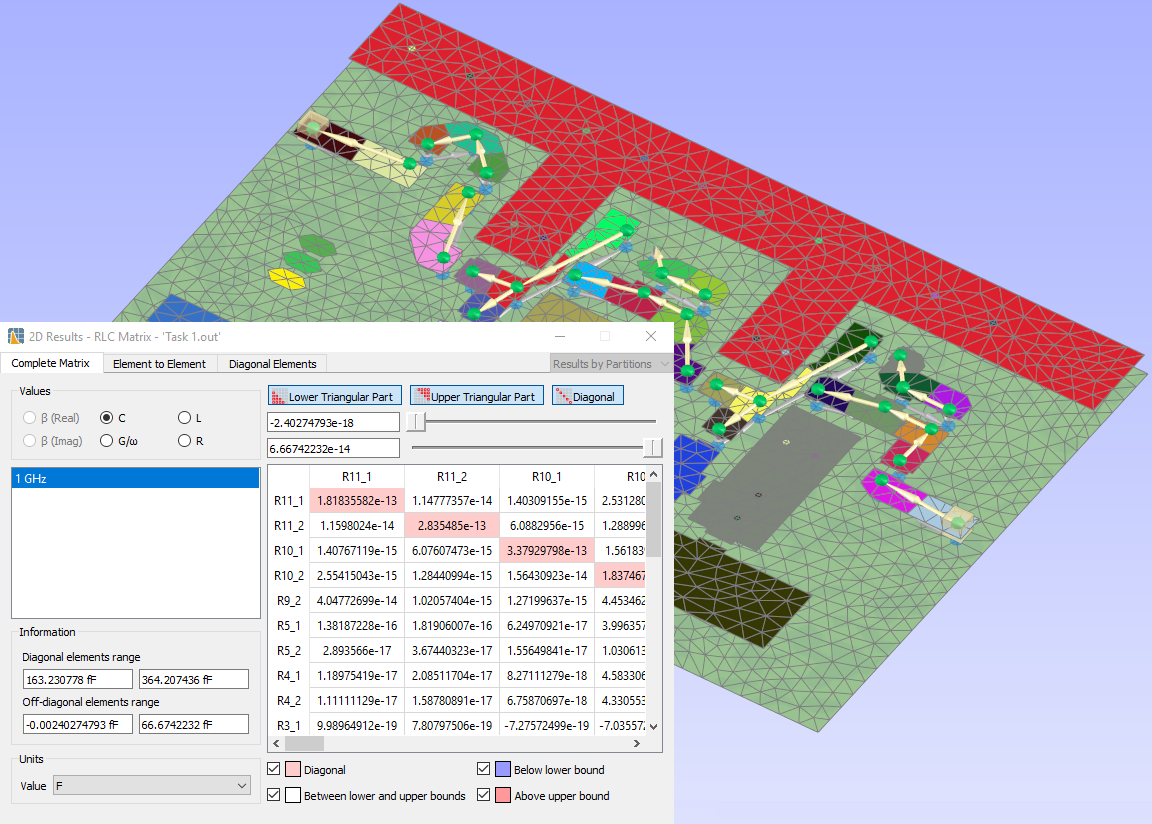Select the 1 GHz frequency entry
This screenshot has height=824, width=1152.
pyautogui.click(x=135, y=479)
